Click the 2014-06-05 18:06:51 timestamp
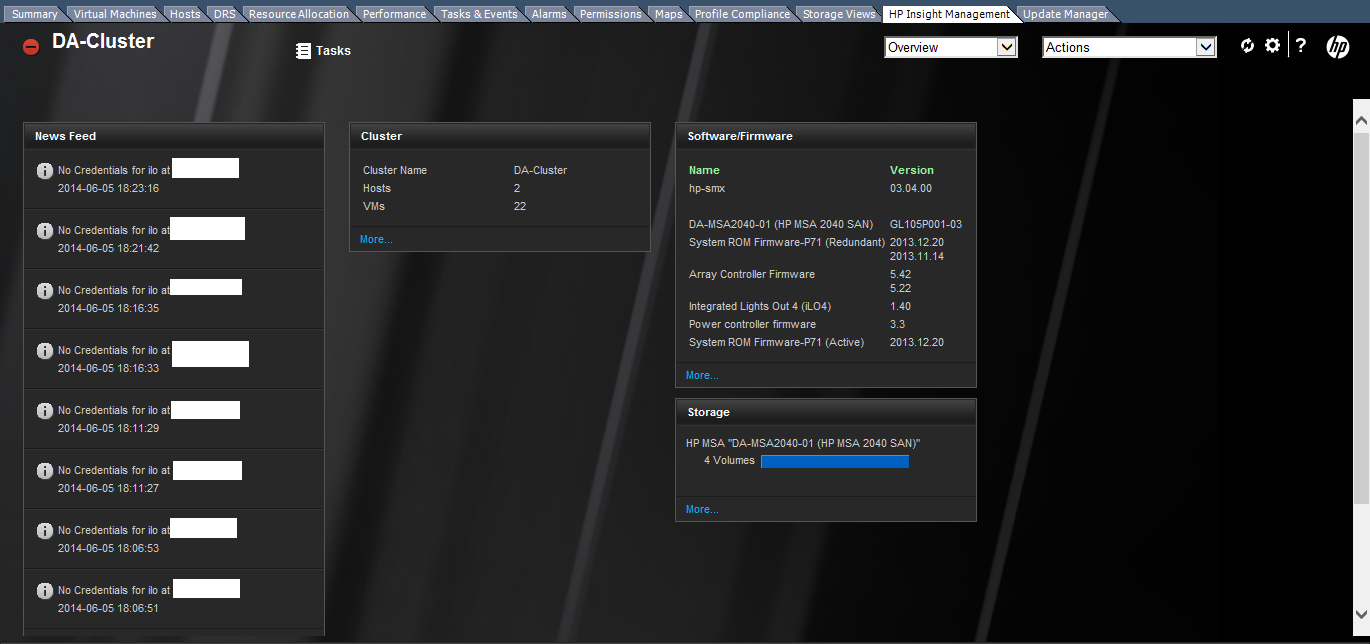This screenshot has height=644, width=1370. [108, 608]
